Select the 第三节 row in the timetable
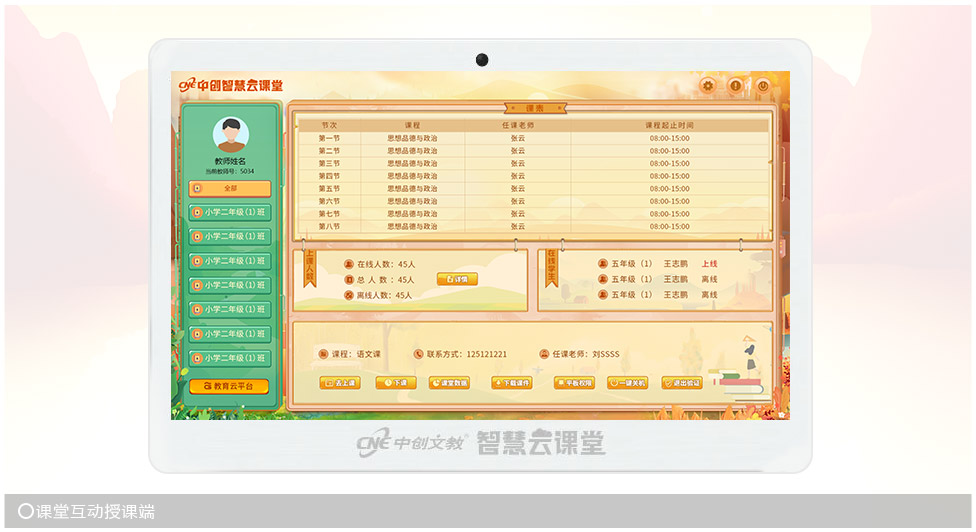The width and height of the screenshot is (976, 532). 329,163
